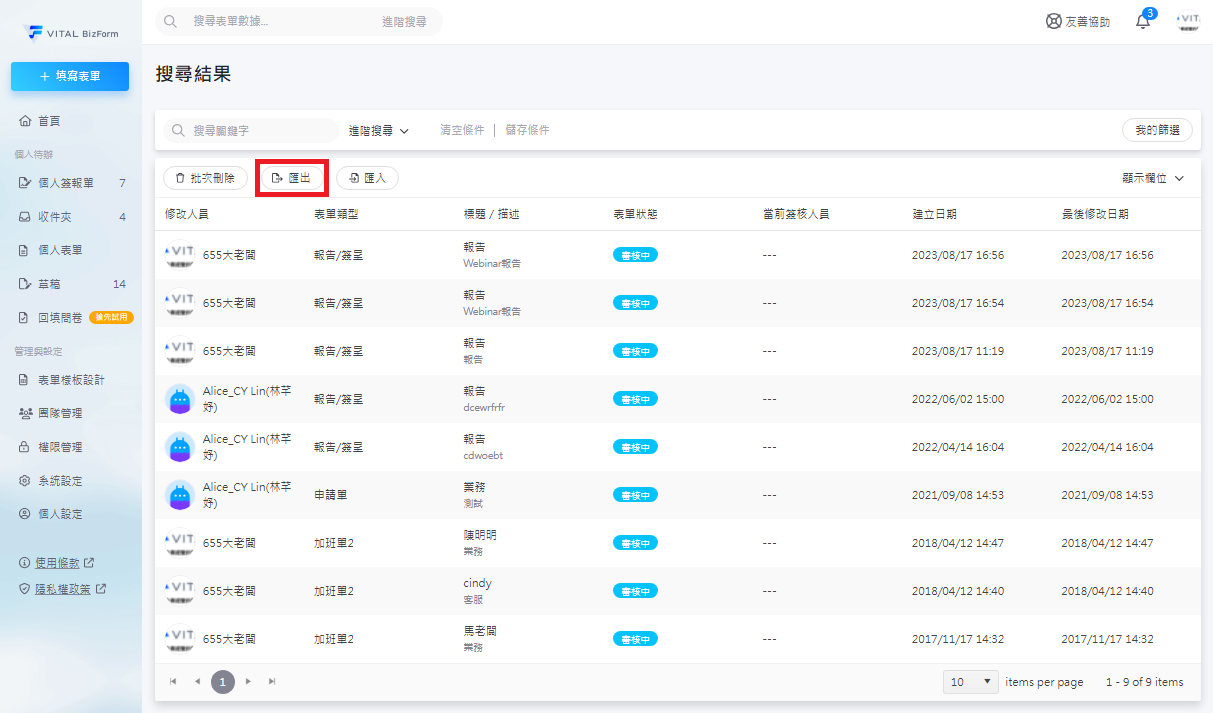Viewport: 1213px width, 713px height.
Task: Click the 填寫表單 button
Action: [70, 76]
